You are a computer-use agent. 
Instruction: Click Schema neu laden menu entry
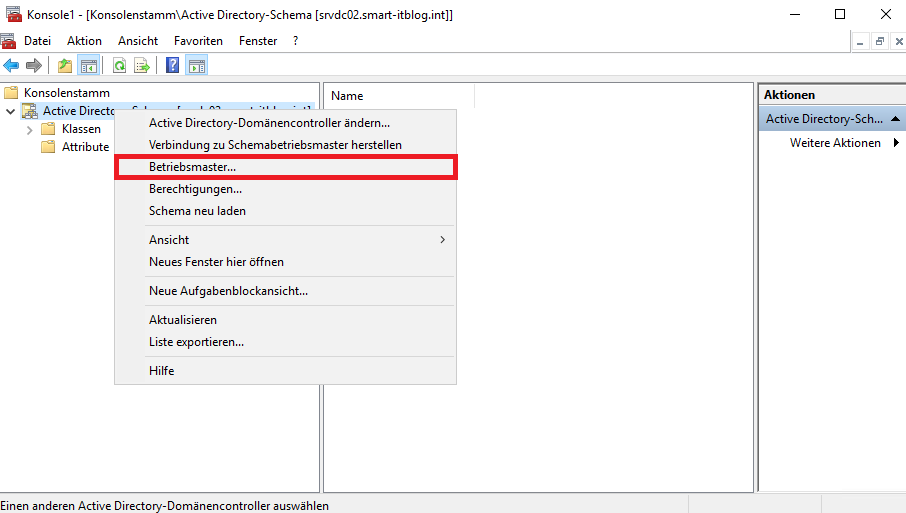coord(197,211)
